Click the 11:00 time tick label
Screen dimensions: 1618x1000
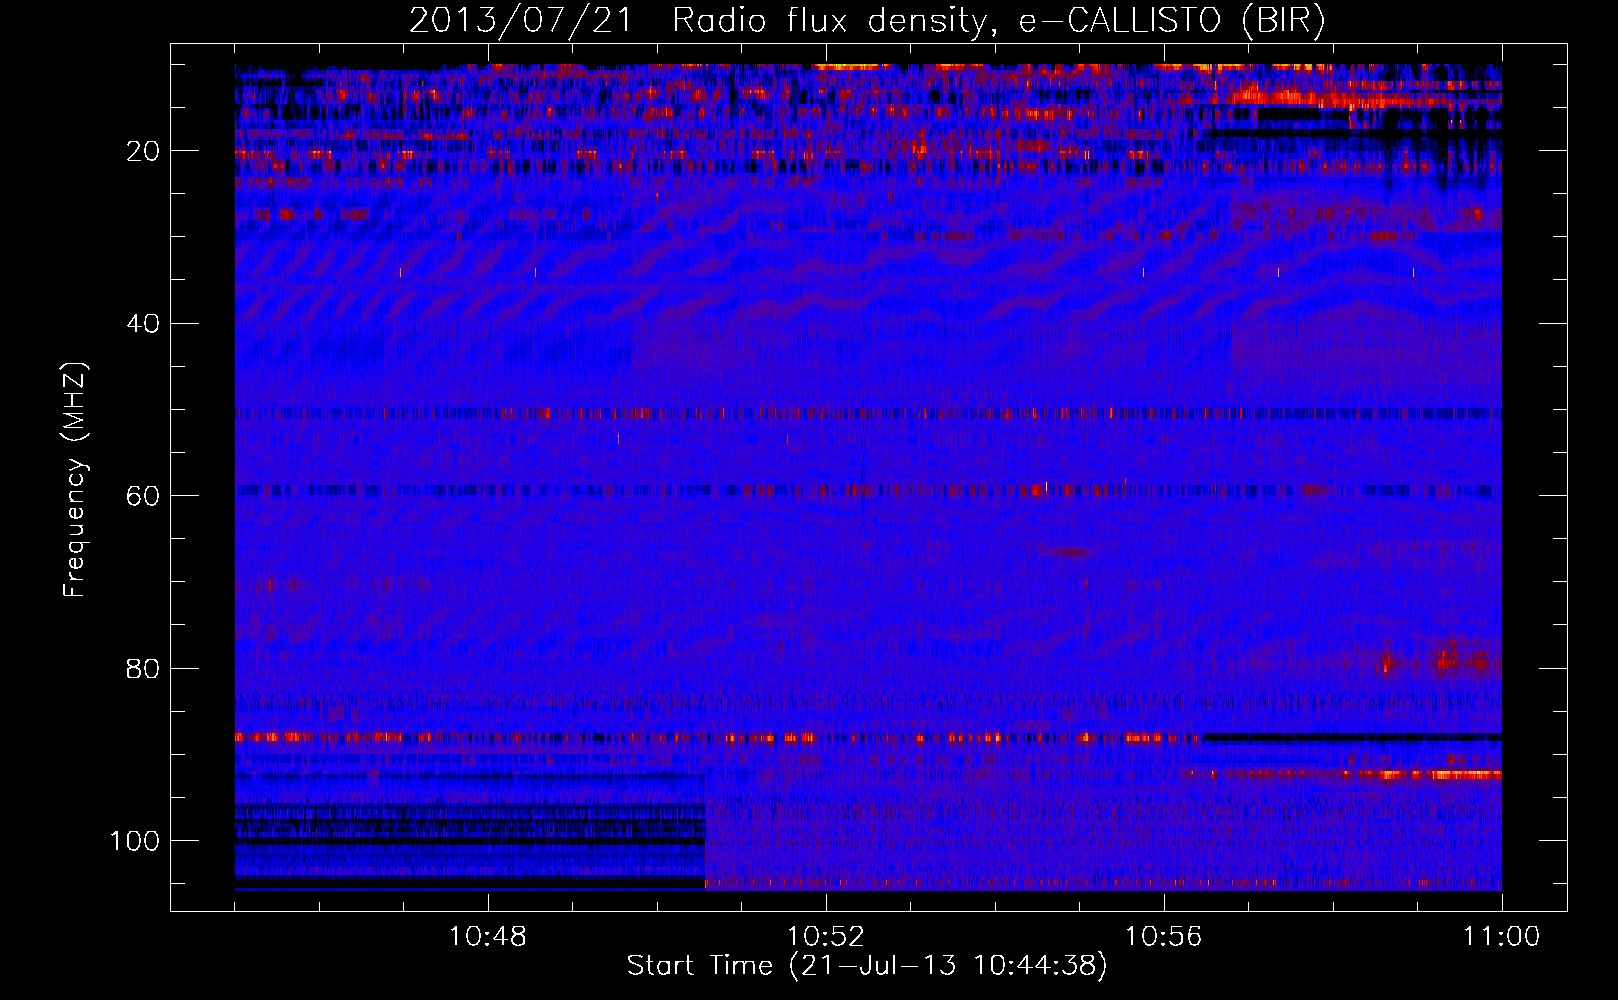click(1501, 937)
